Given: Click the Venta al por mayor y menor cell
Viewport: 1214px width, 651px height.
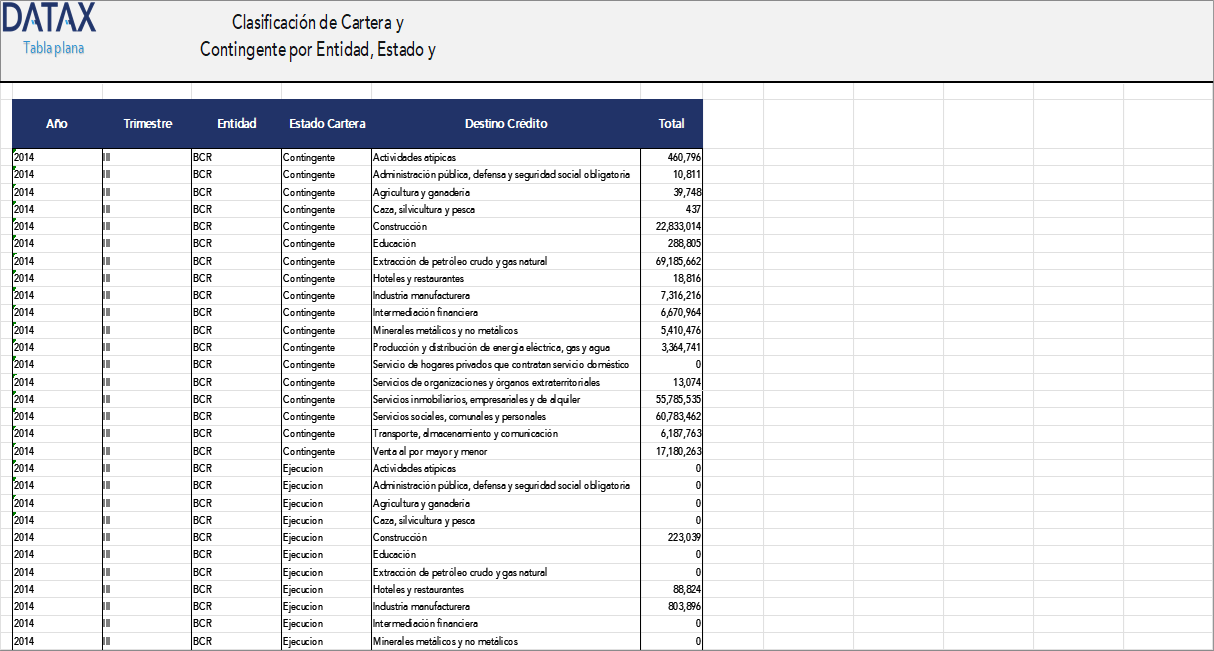Looking at the screenshot, I should (425, 451).
